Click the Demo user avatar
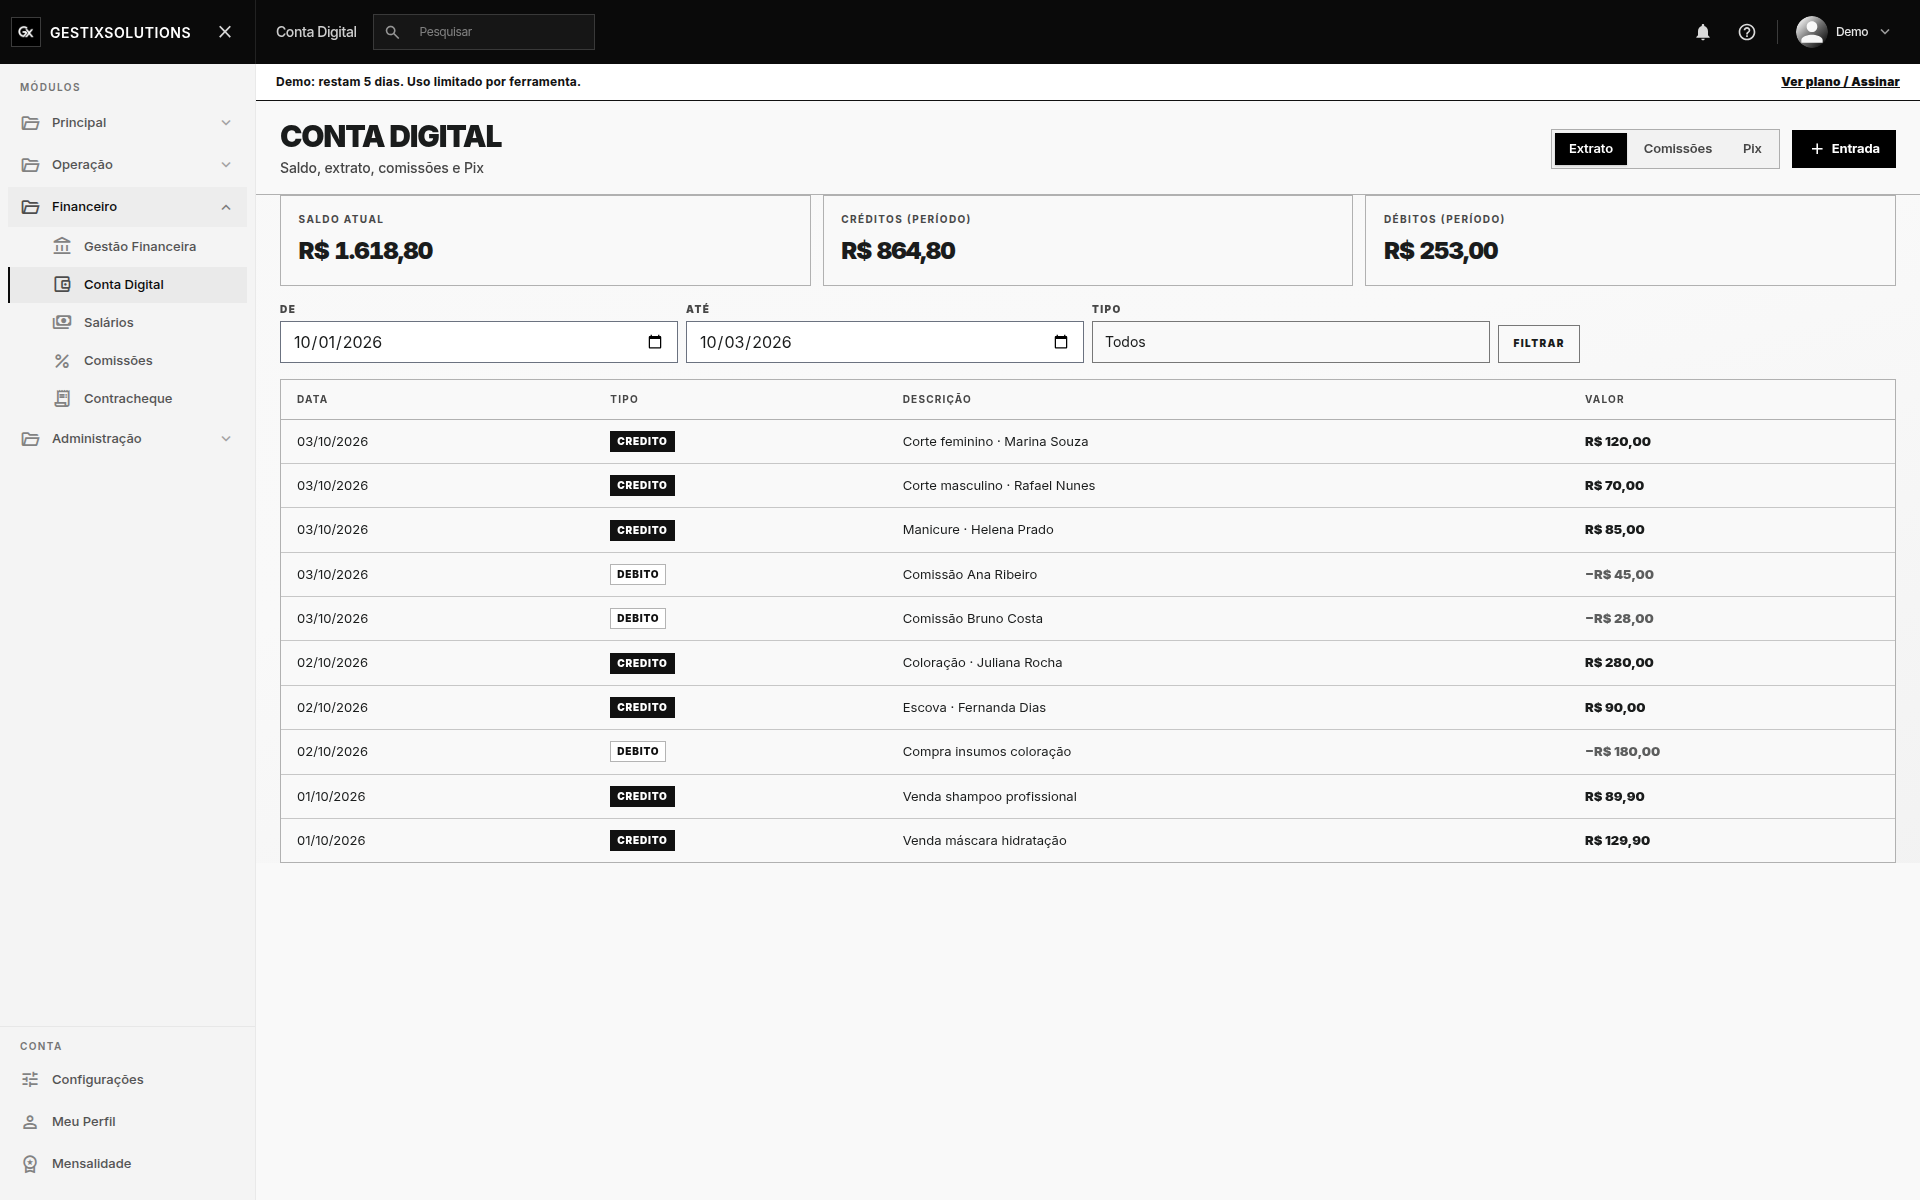Image resolution: width=1920 pixels, height=1200 pixels. pyautogui.click(x=1811, y=32)
